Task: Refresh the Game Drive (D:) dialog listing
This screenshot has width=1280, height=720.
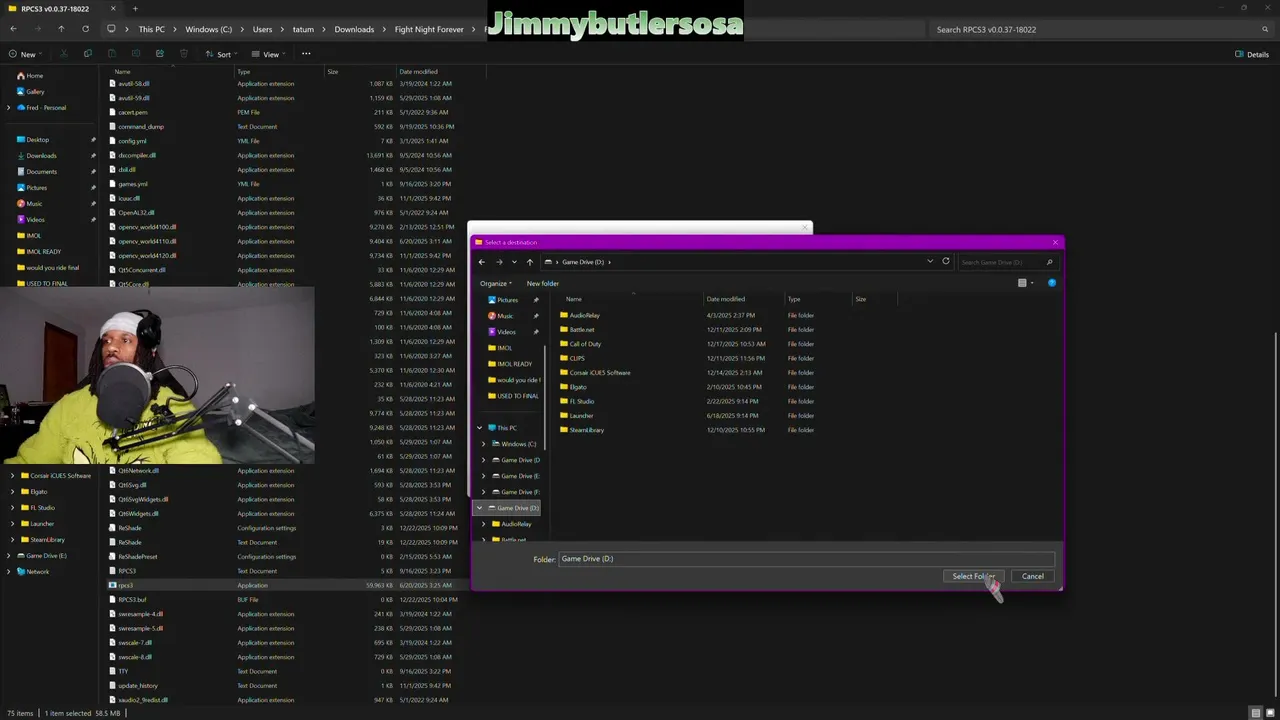Action: coord(946,261)
